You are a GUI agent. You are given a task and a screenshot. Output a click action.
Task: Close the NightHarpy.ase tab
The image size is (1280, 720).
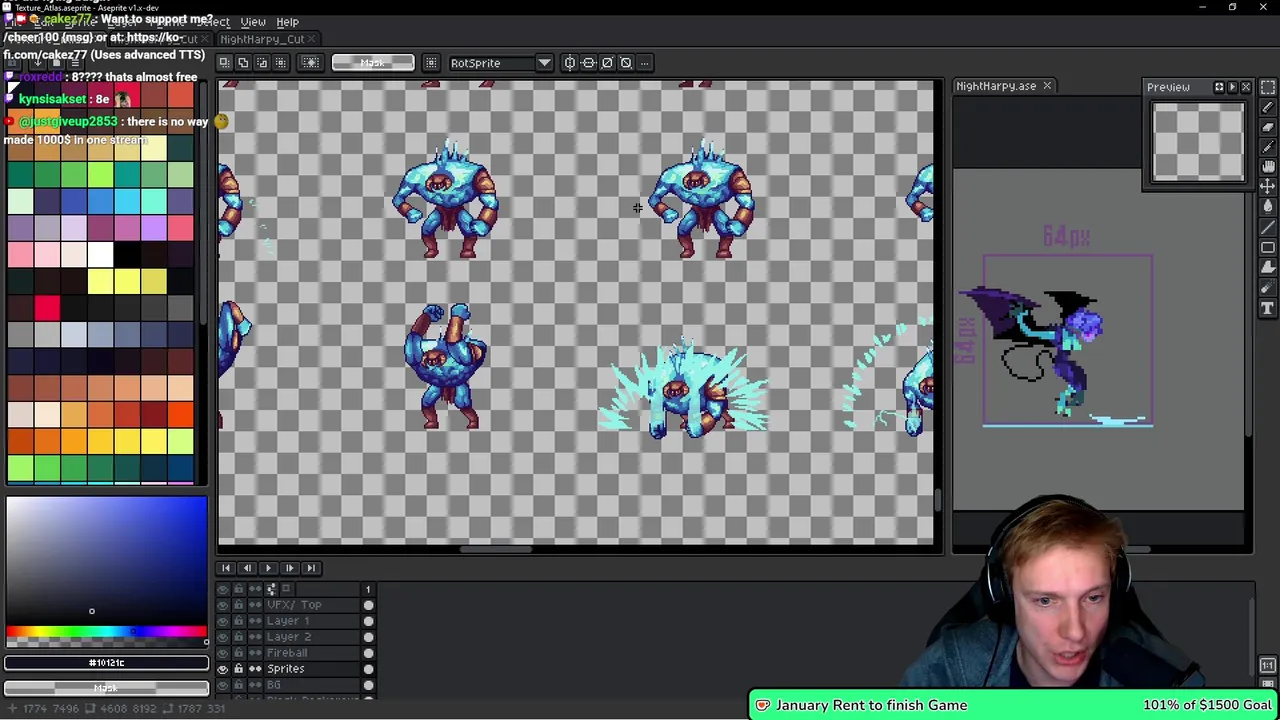click(x=1047, y=86)
